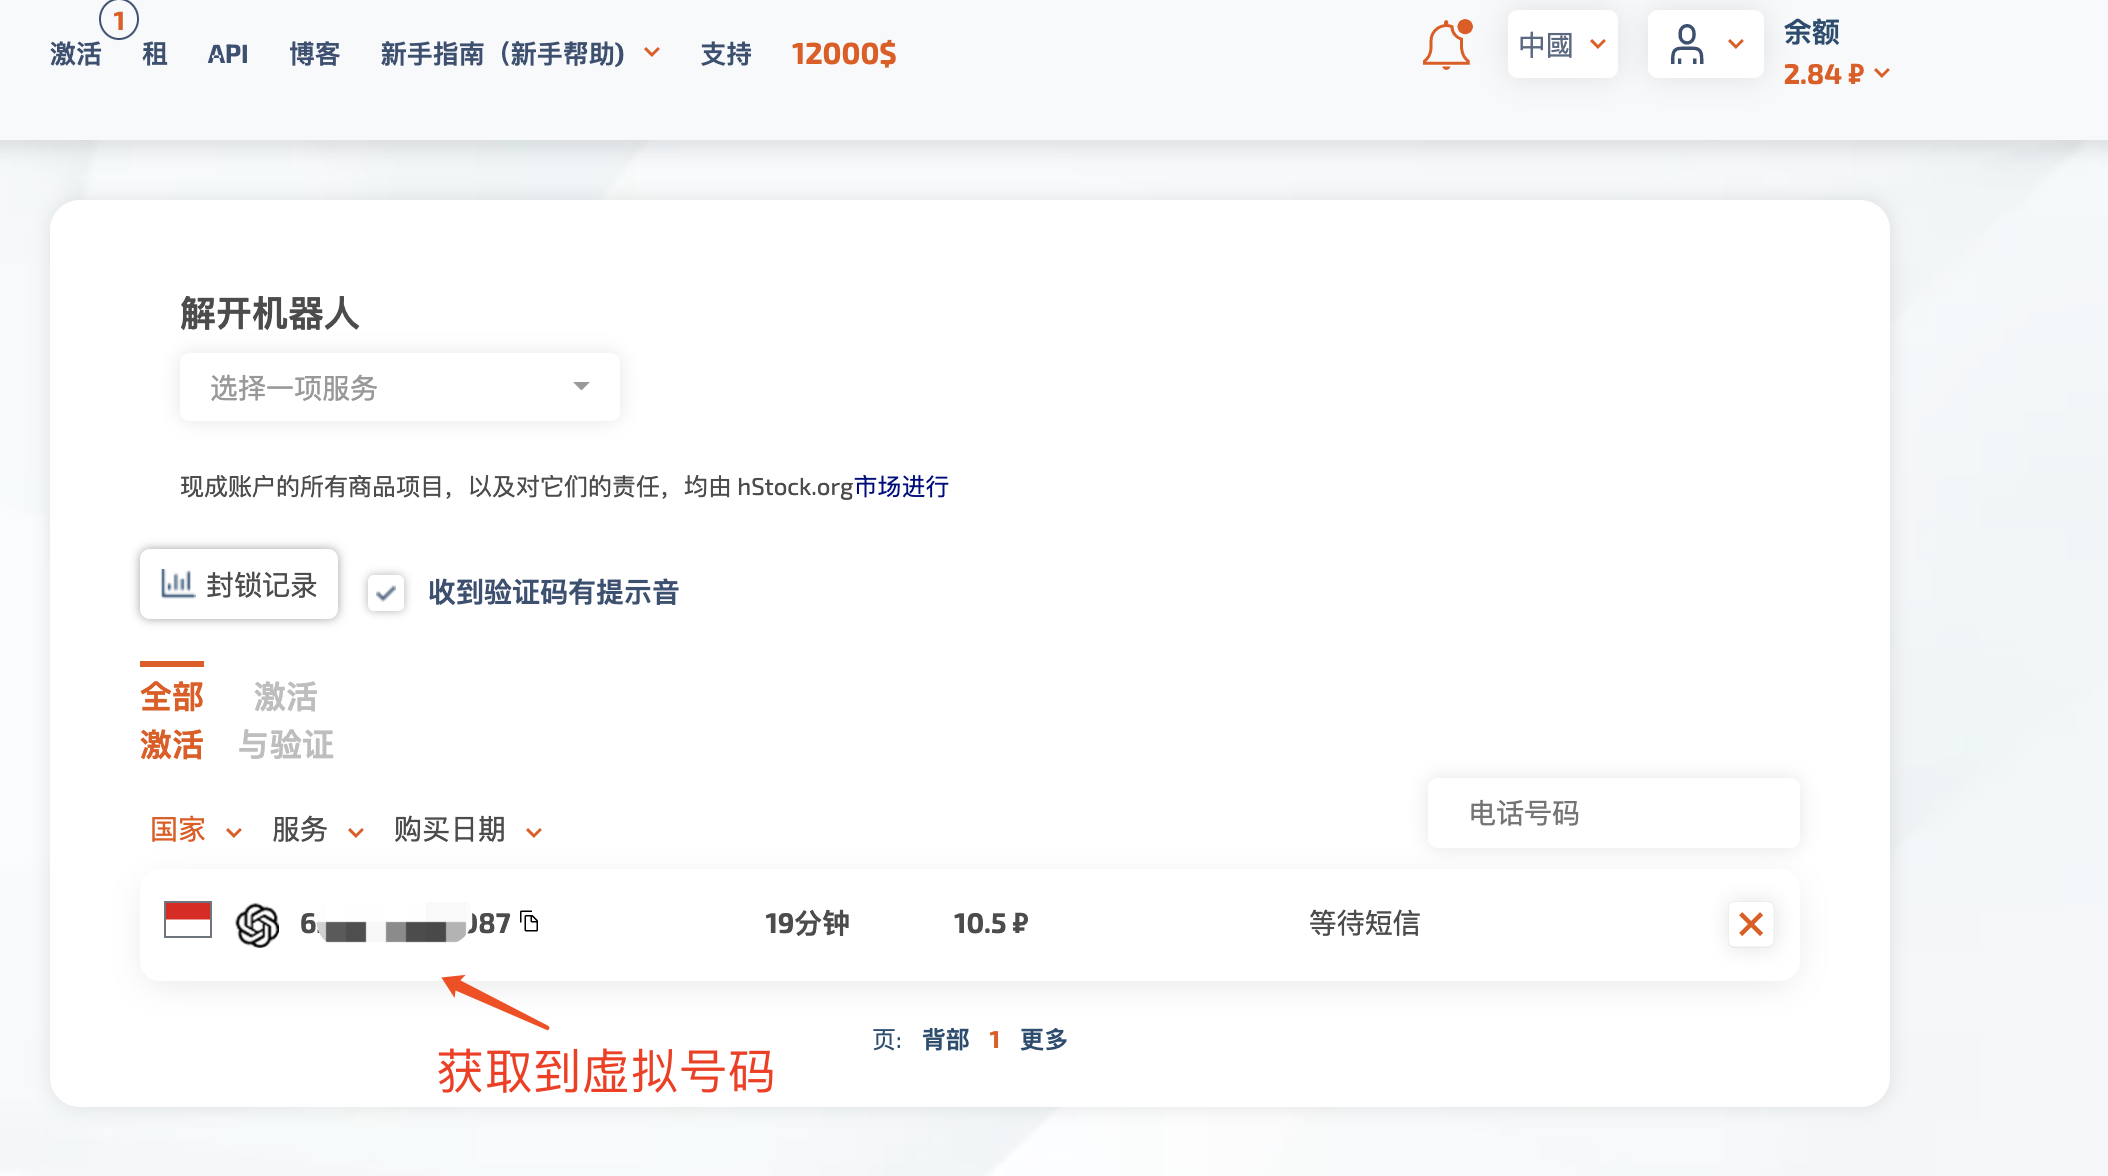Viewport: 2108px width, 1176px height.
Task: Click the chart icon in 封锁记录 button
Action: click(x=177, y=583)
